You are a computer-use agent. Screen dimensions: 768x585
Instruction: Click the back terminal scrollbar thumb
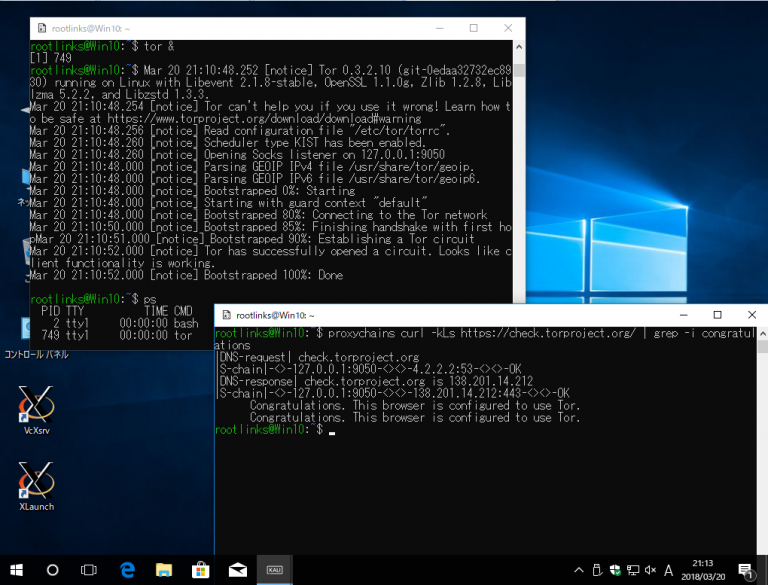point(519,70)
